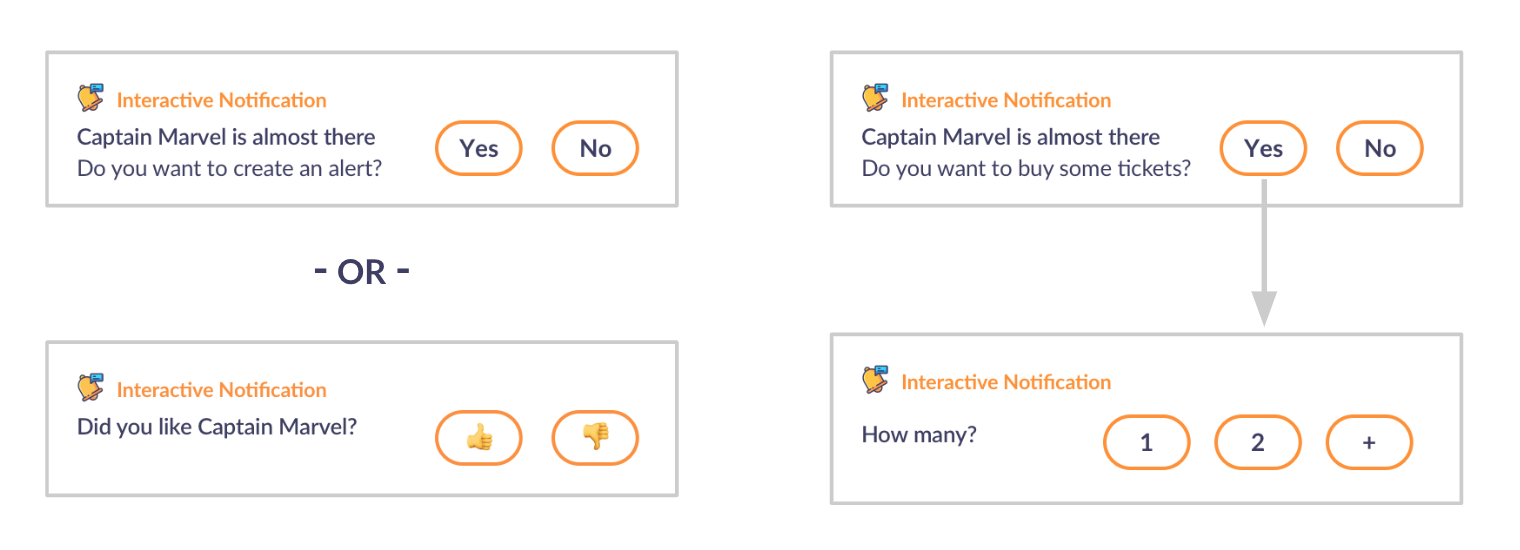Click the bell icon in the buy tickets notification
Viewport: 1520px width, 550px height.
click(x=876, y=98)
